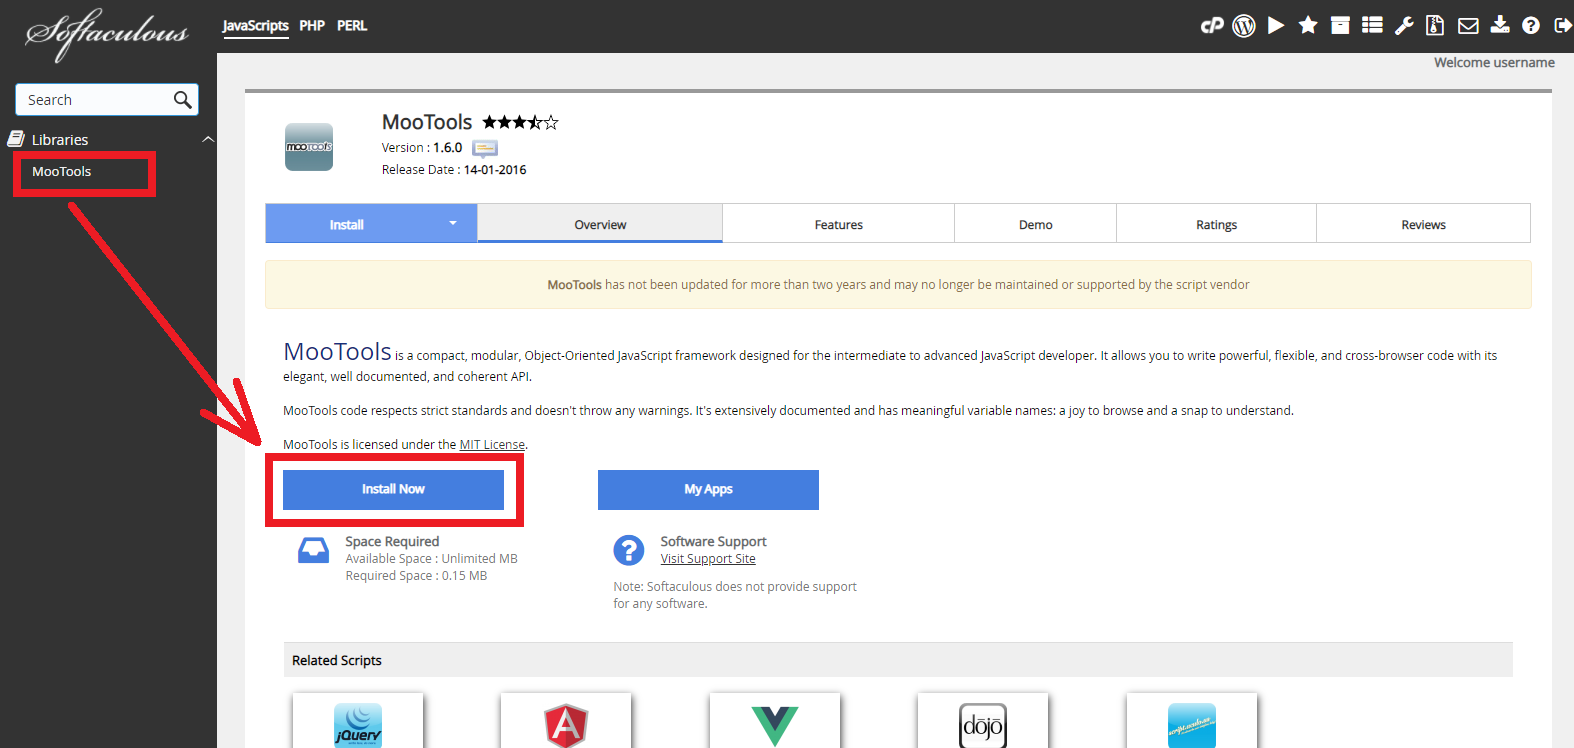Switch to the Features tab
Screen dimensions: 1574x748
point(838,225)
